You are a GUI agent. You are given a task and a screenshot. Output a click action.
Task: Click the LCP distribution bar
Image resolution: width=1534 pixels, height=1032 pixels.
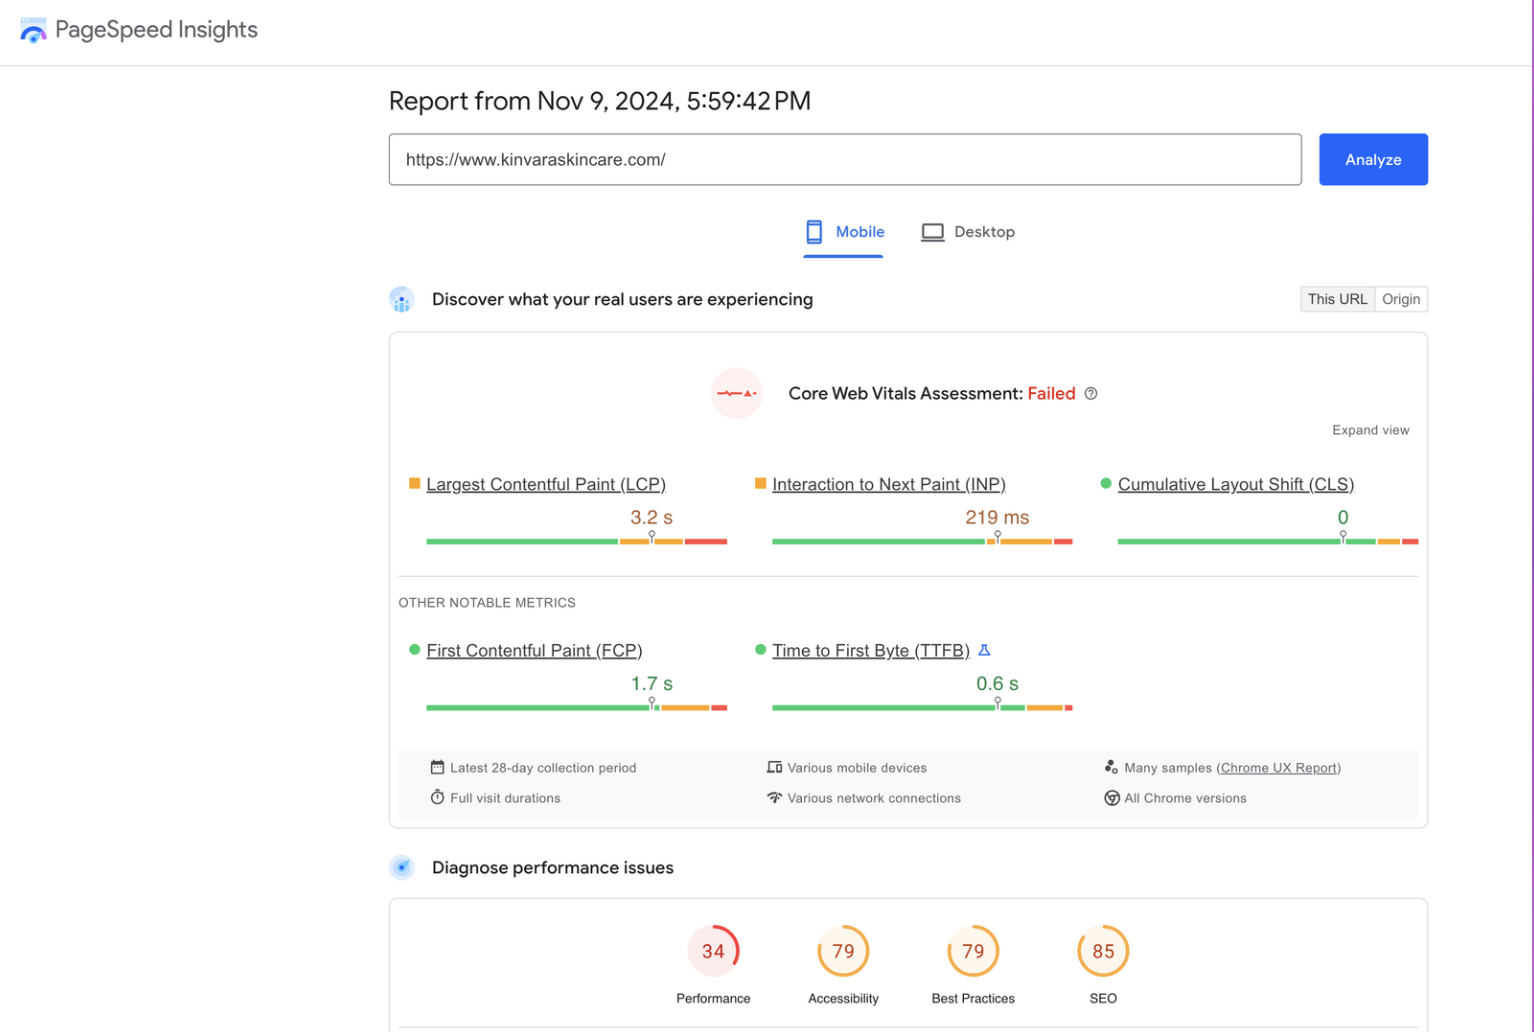(577, 541)
